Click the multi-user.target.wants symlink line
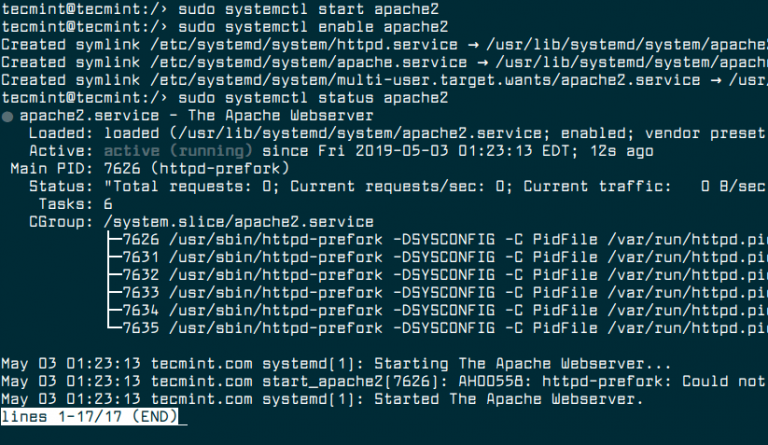The width and height of the screenshot is (768, 445). 380,80
